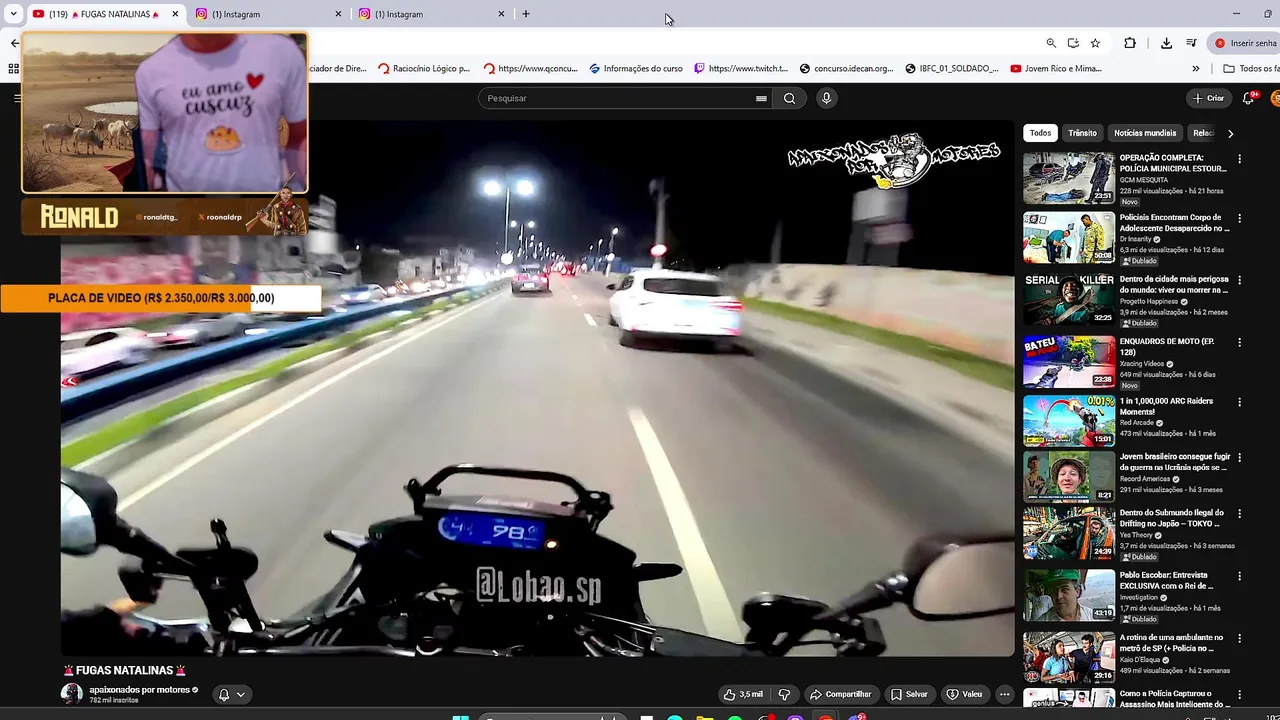Open more actions ellipsis below the video
The image size is (1280, 720).
coord(1004,694)
